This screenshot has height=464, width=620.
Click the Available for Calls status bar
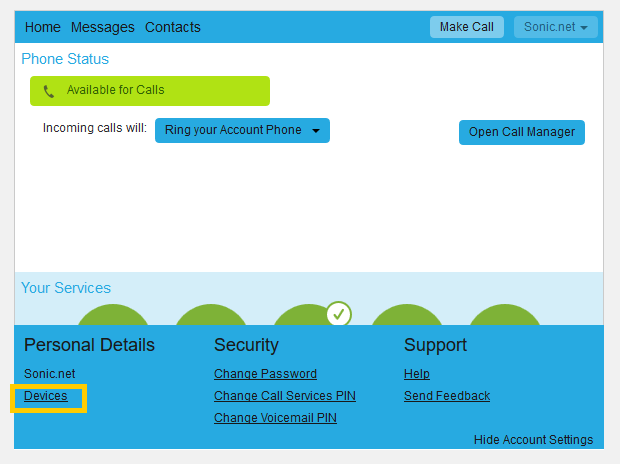(150, 91)
